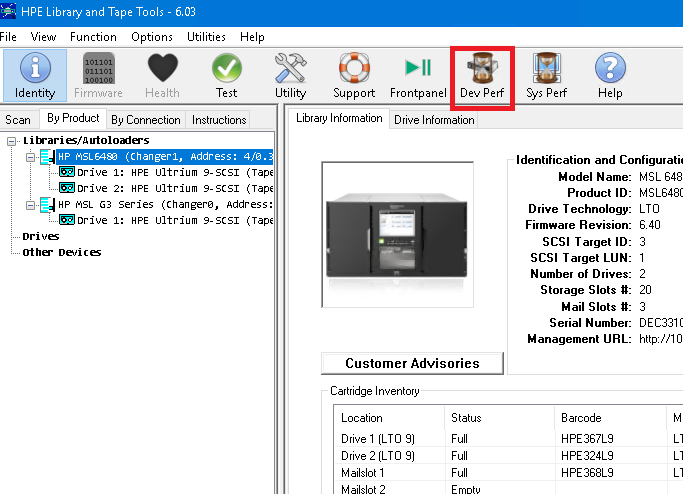This screenshot has height=494, width=683.
Task: Click tape icon of Drive 1 under MSL6480
Action: pos(67,172)
